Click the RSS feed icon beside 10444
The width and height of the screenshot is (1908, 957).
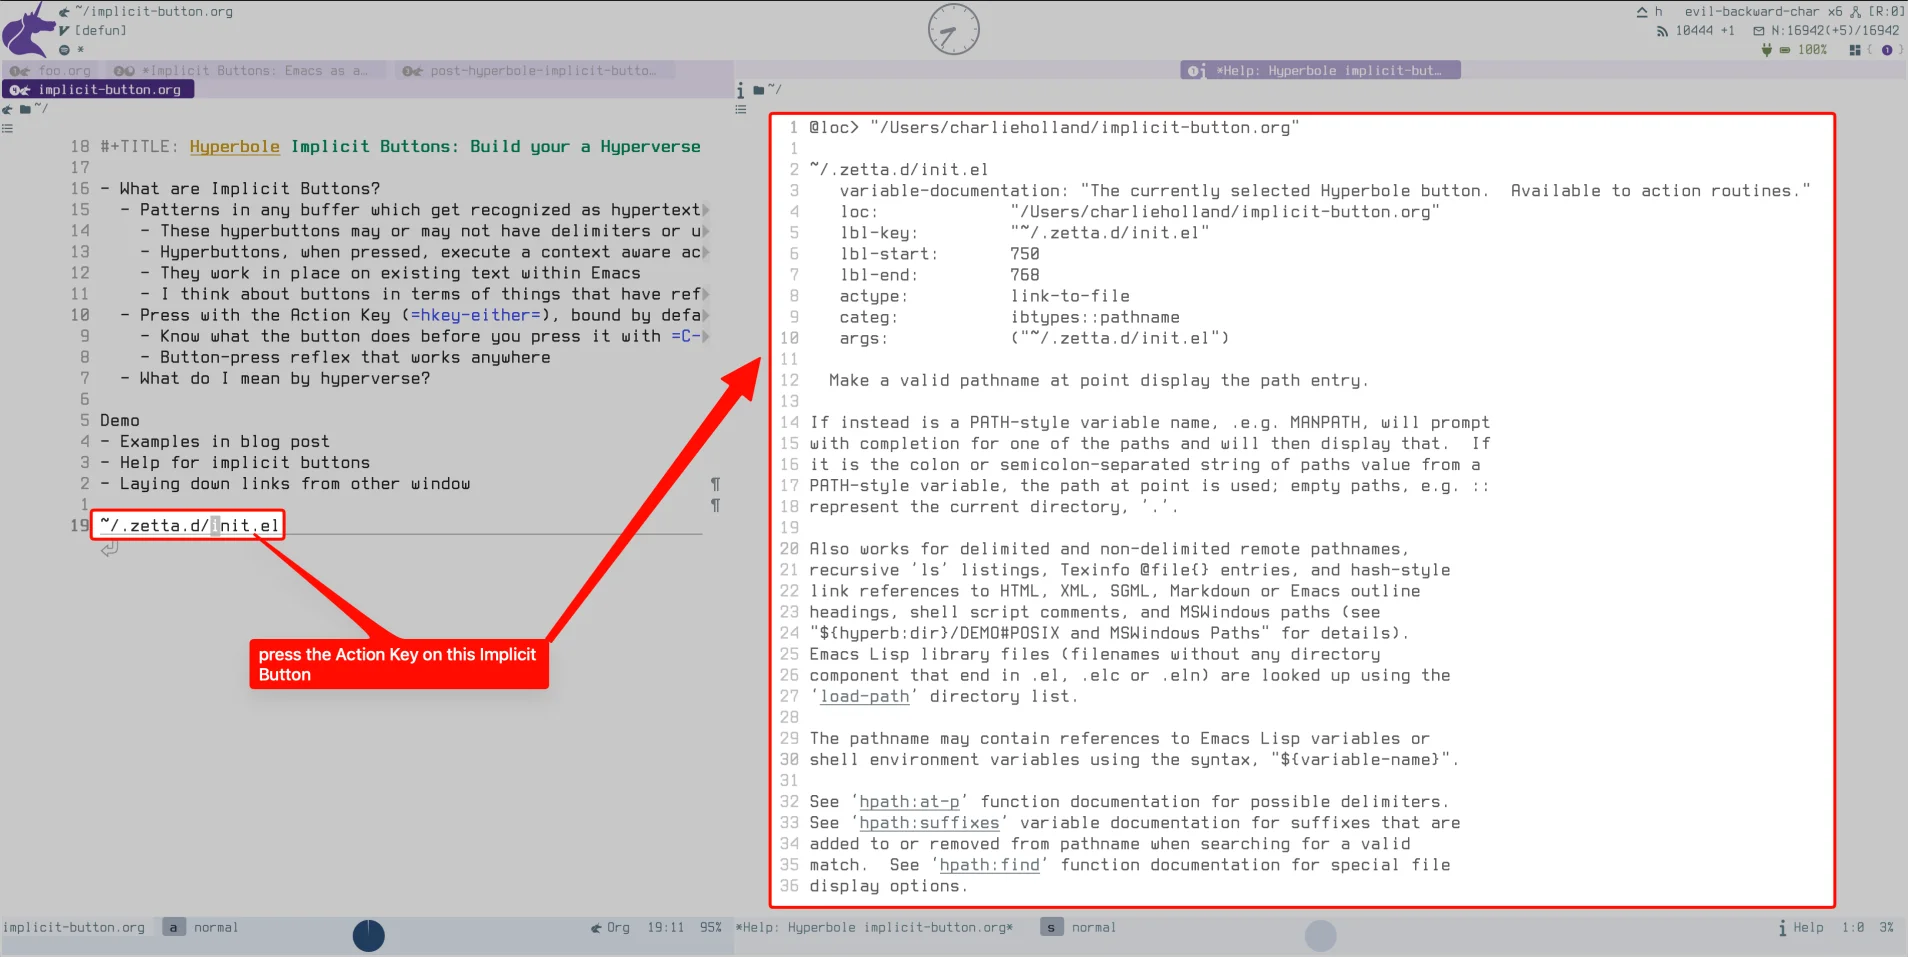point(1662,31)
